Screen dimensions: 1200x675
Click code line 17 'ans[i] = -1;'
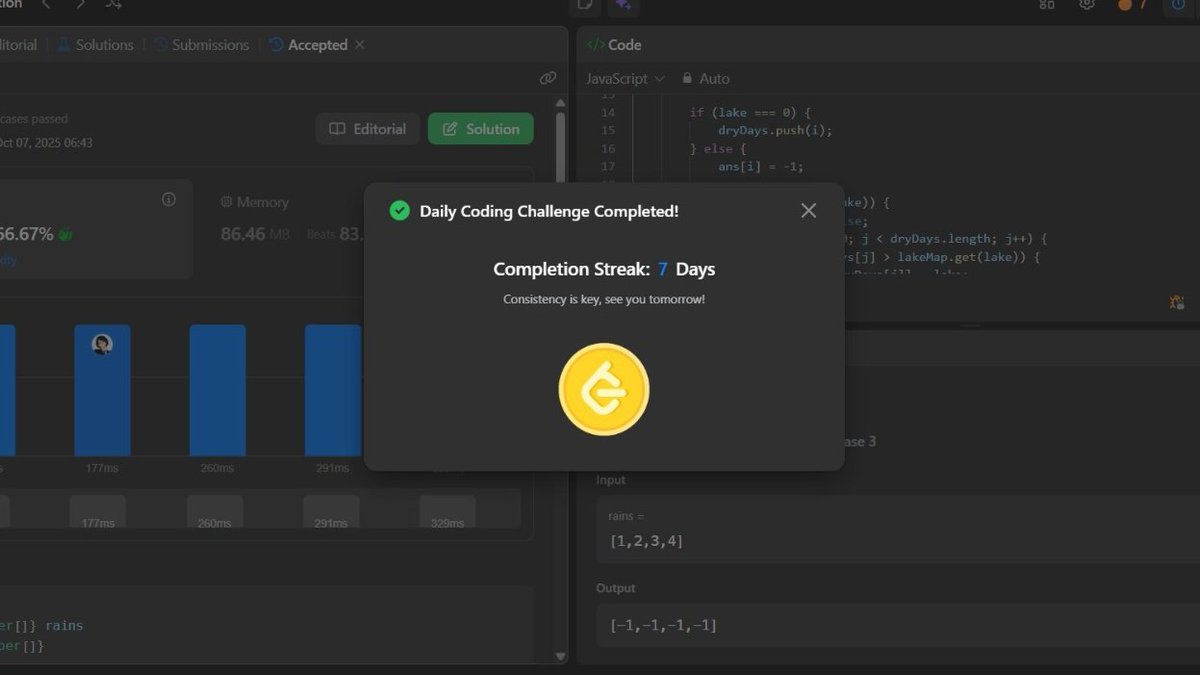[760, 166]
